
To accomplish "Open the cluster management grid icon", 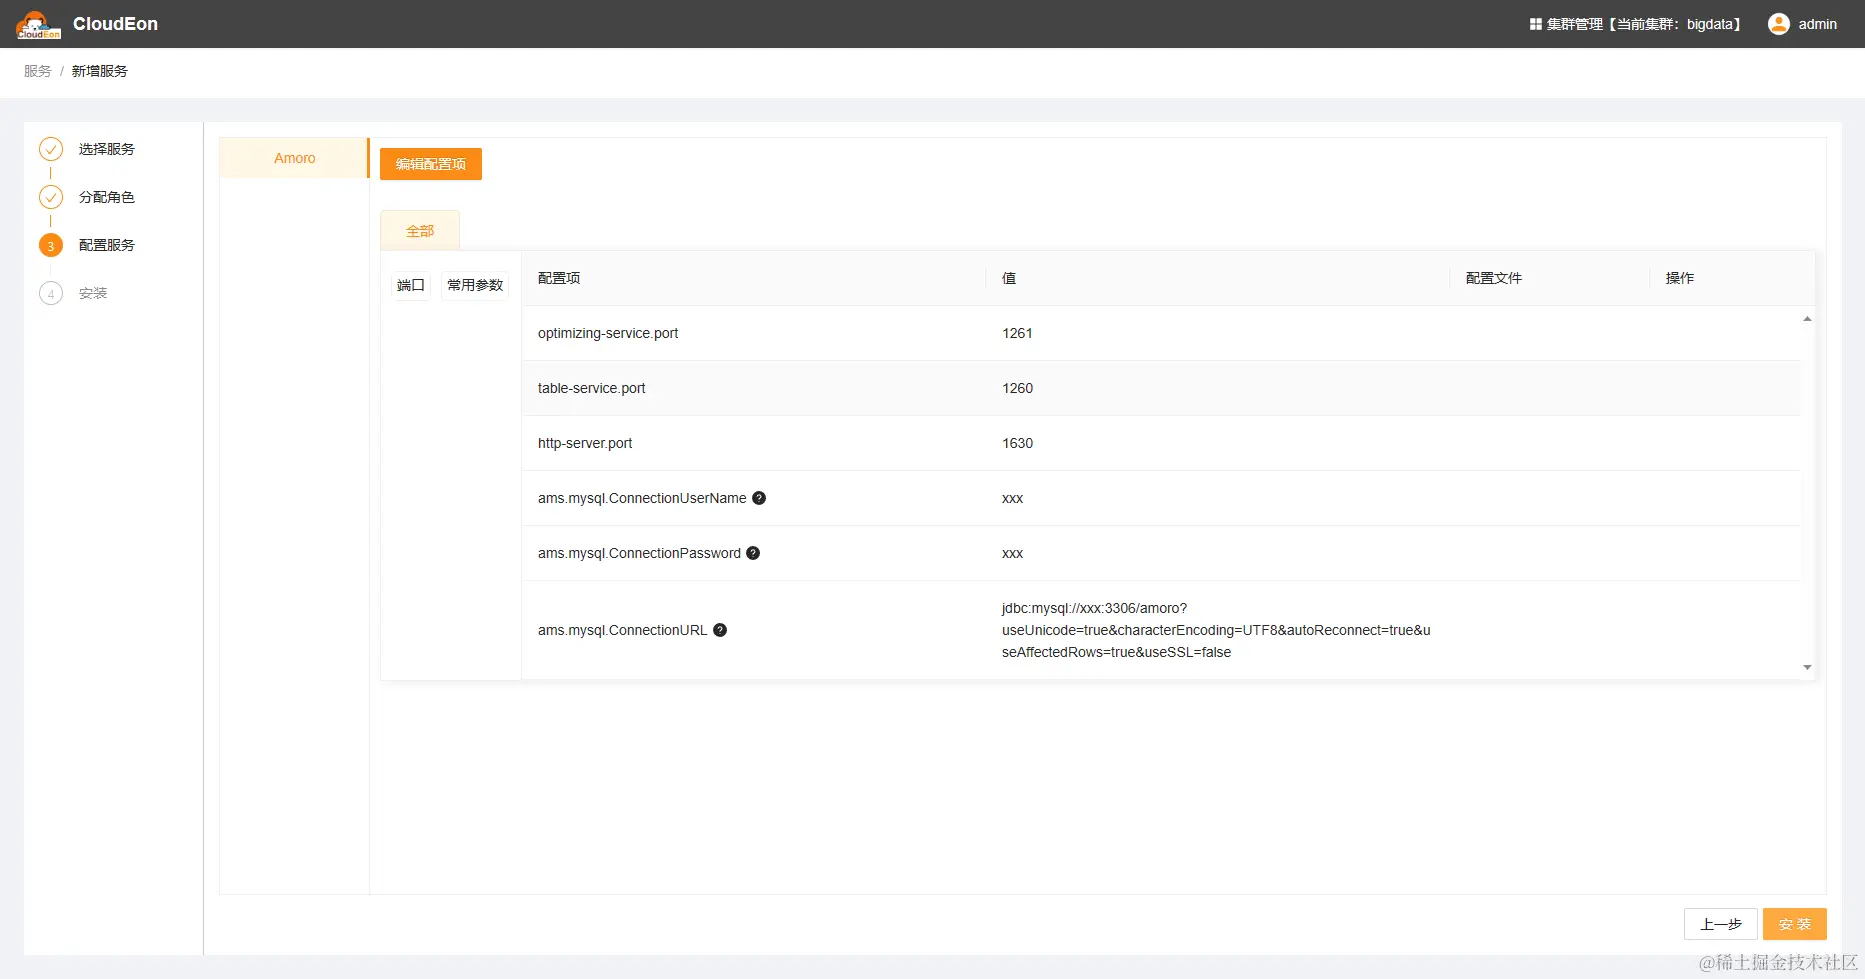I will pos(1535,24).
